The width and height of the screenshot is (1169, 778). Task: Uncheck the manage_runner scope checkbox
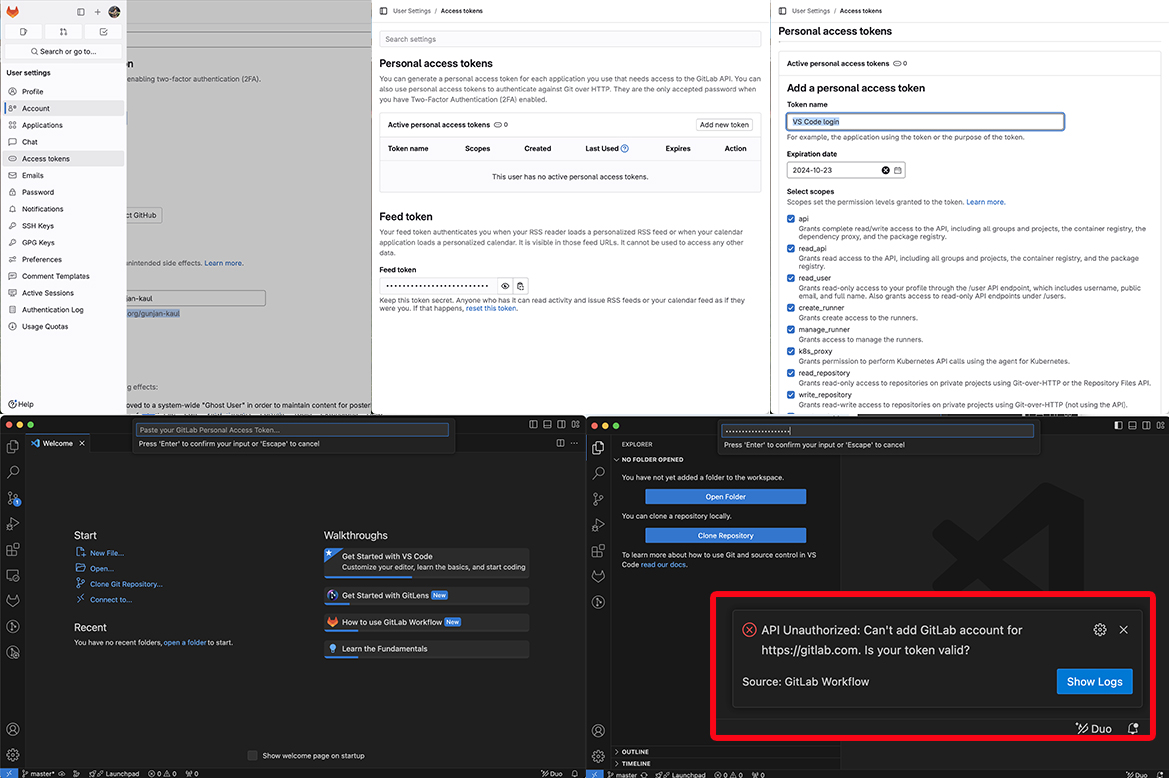click(x=791, y=329)
